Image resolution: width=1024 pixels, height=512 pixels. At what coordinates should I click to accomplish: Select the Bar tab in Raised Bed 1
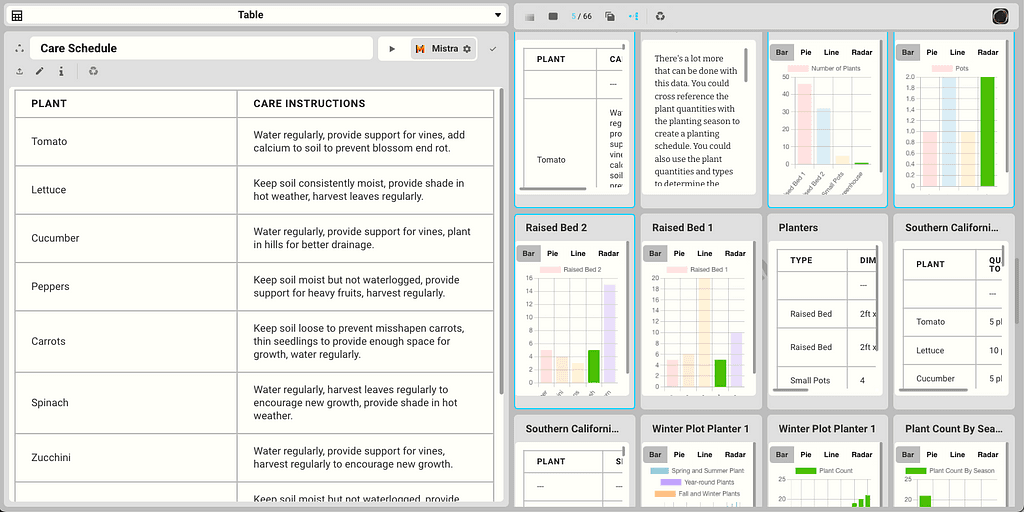coord(654,253)
